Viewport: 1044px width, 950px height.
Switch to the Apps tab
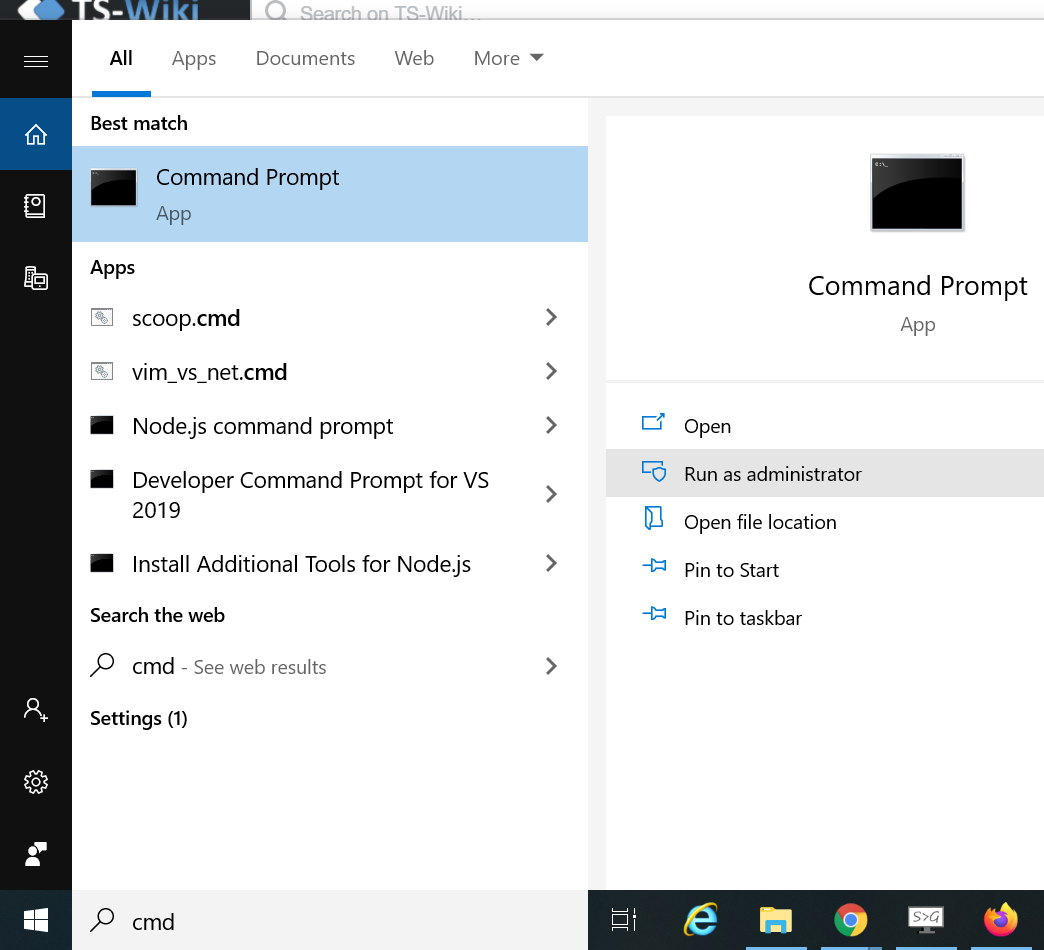(194, 58)
